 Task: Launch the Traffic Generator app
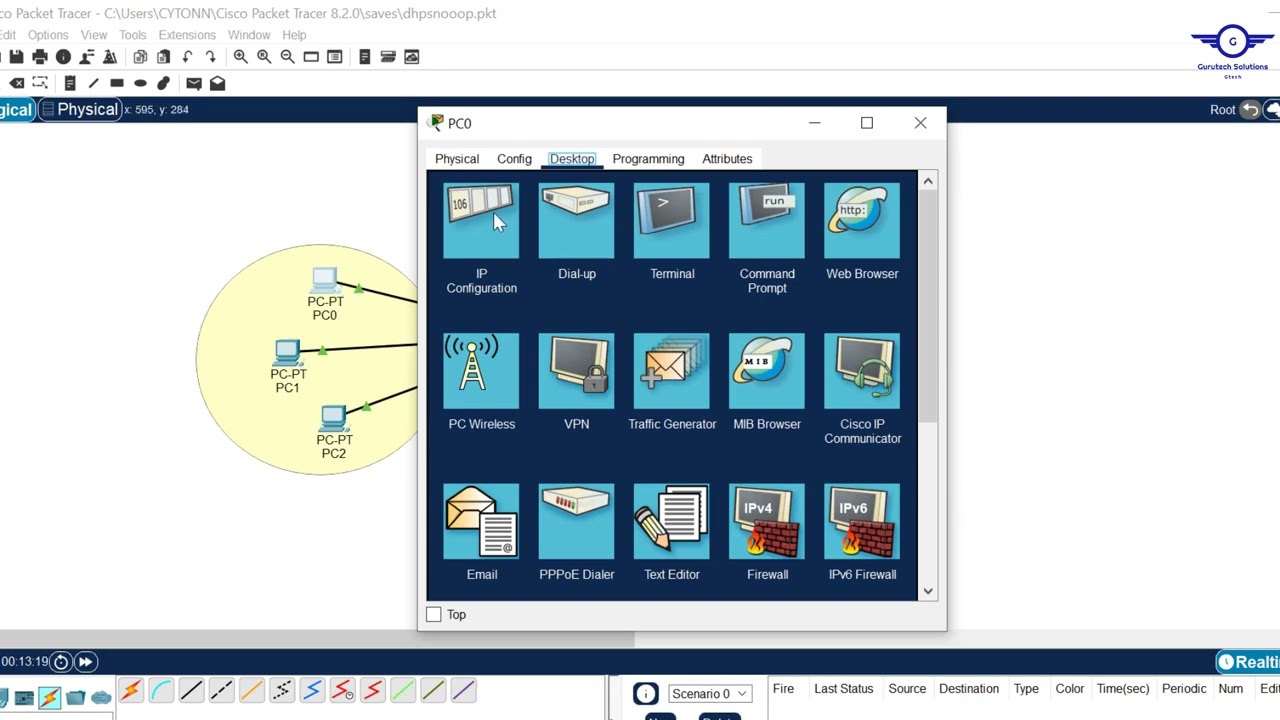click(x=672, y=371)
